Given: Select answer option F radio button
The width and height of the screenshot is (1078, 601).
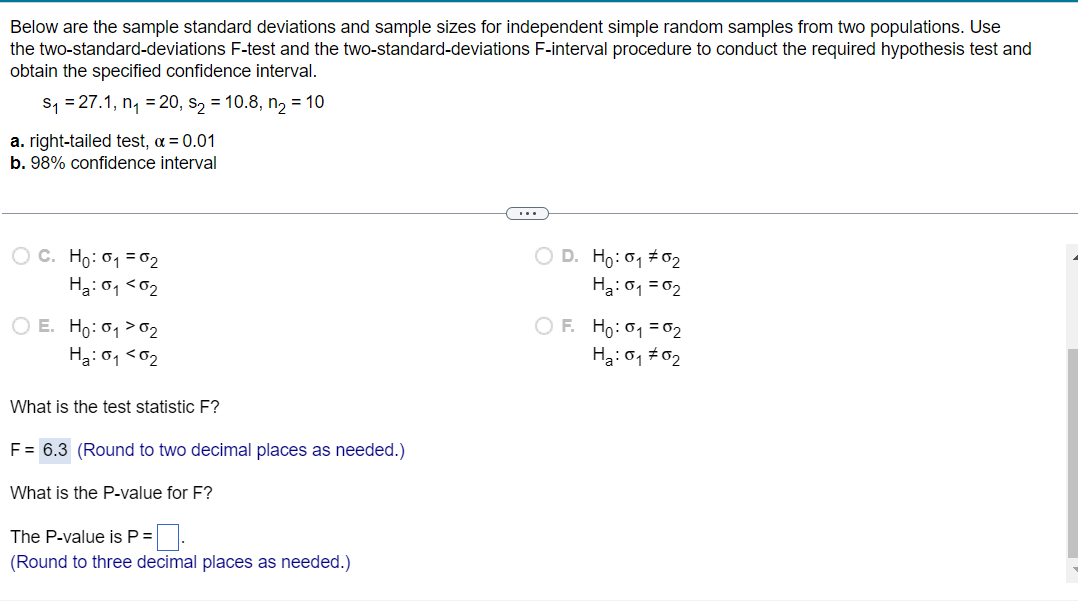Looking at the screenshot, I should [x=543, y=325].
